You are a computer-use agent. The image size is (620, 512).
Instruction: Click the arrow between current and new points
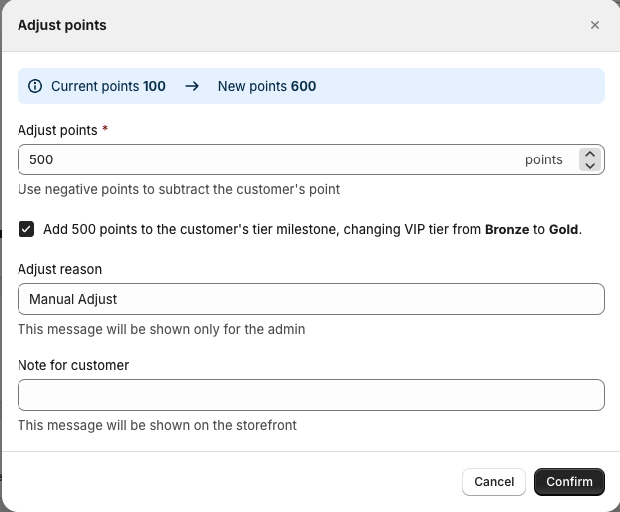pos(192,86)
